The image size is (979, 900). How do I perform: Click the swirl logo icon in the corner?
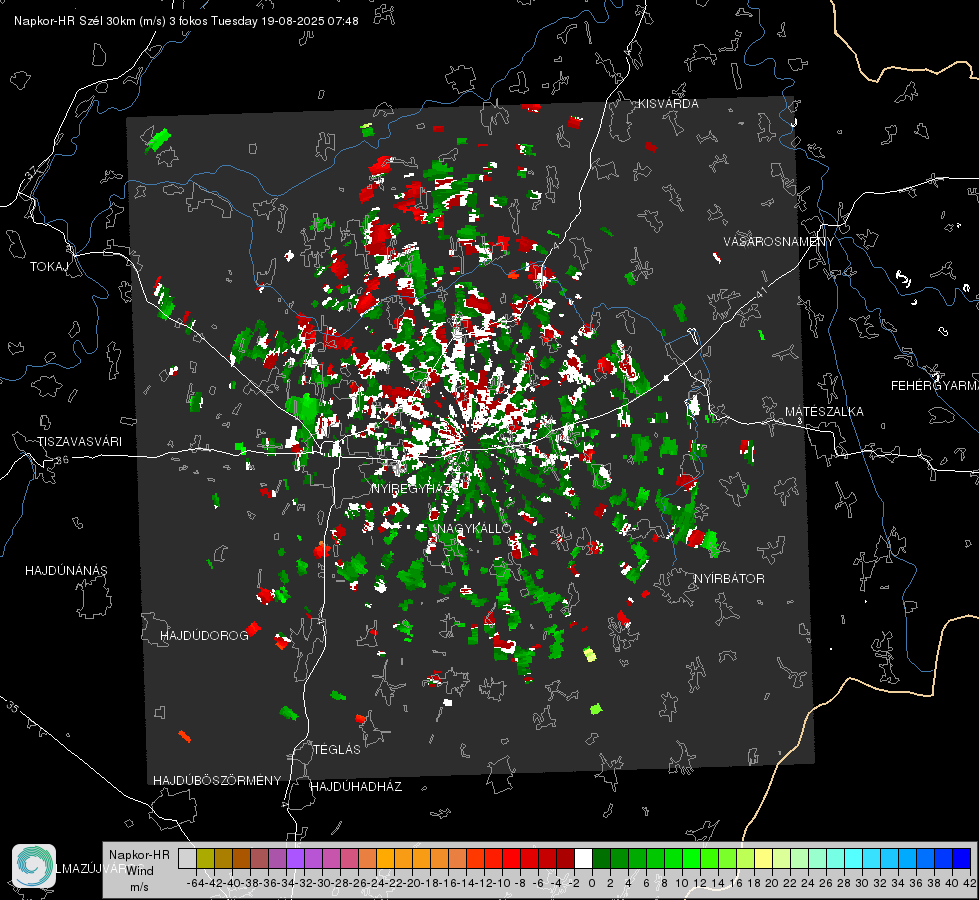pyautogui.click(x=34, y=866)
